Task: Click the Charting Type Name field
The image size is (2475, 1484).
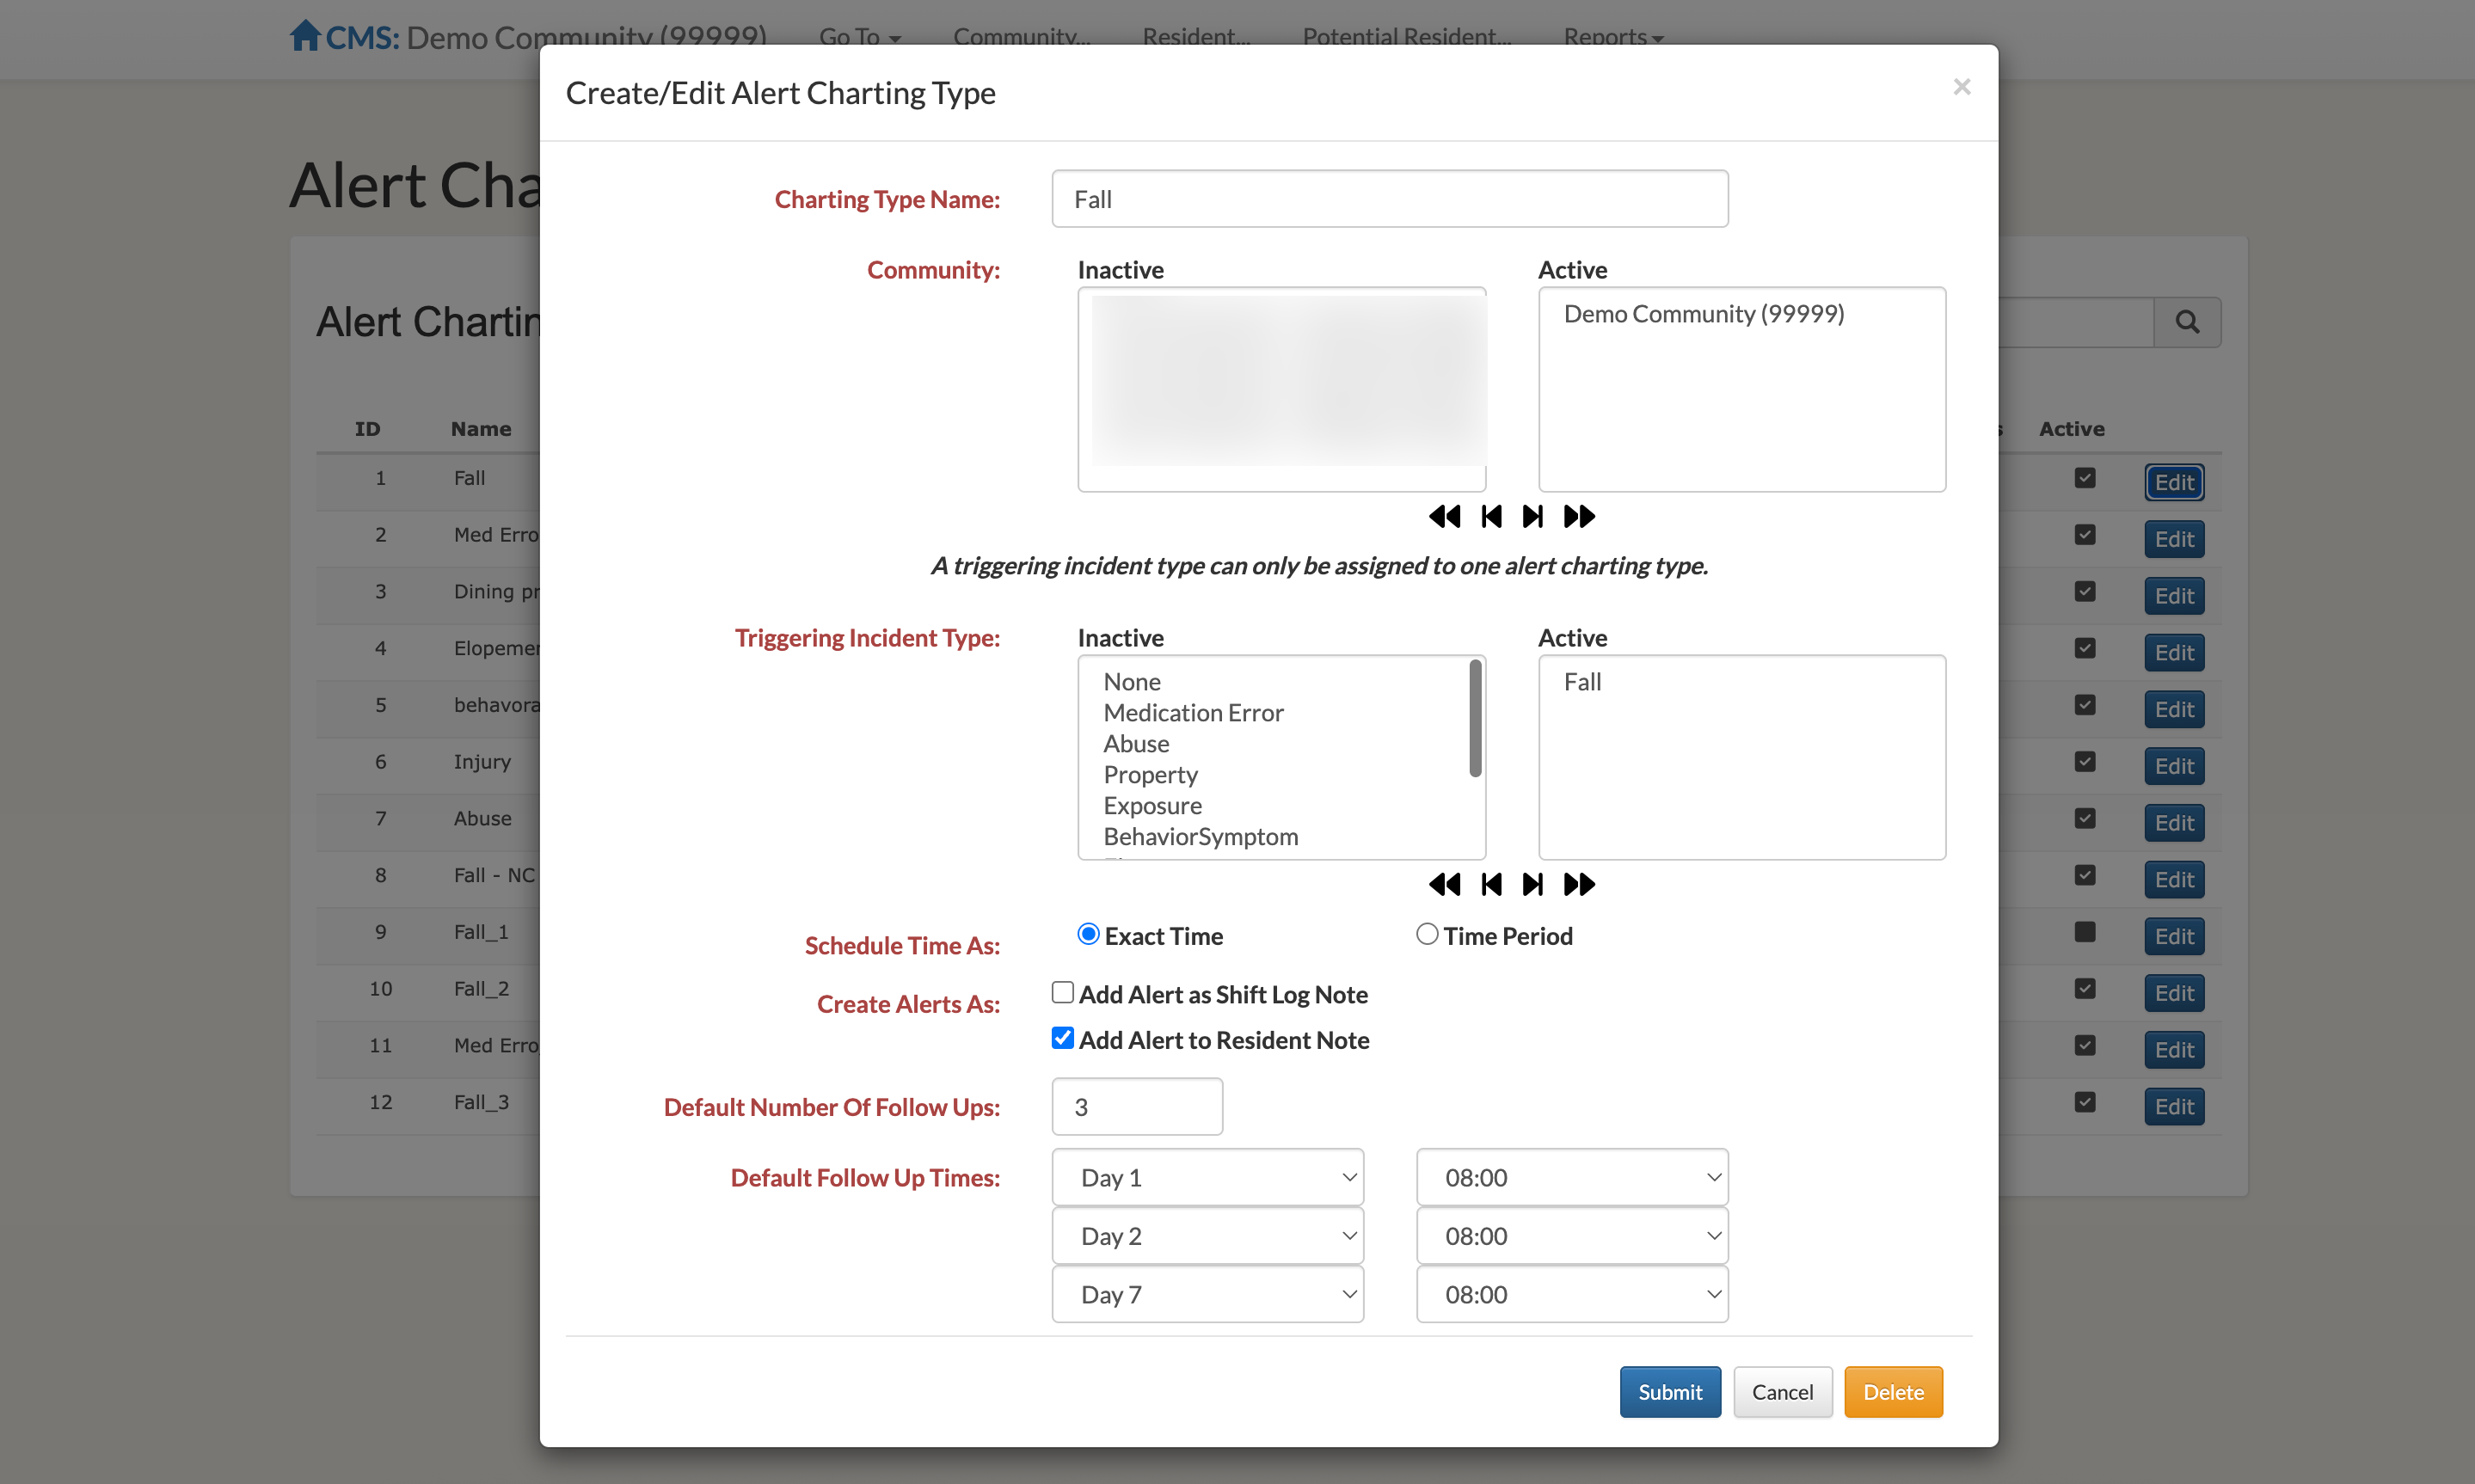Action: pyautogui.click(x=1389, y=199)
